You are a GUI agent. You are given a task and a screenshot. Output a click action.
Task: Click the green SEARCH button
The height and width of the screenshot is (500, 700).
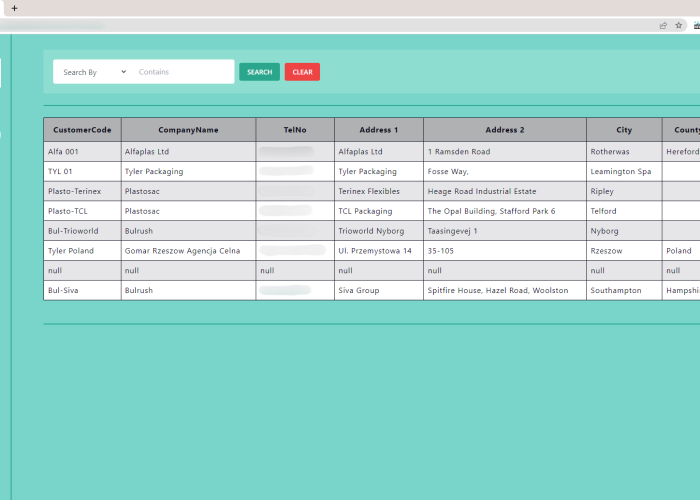[259, 72]
